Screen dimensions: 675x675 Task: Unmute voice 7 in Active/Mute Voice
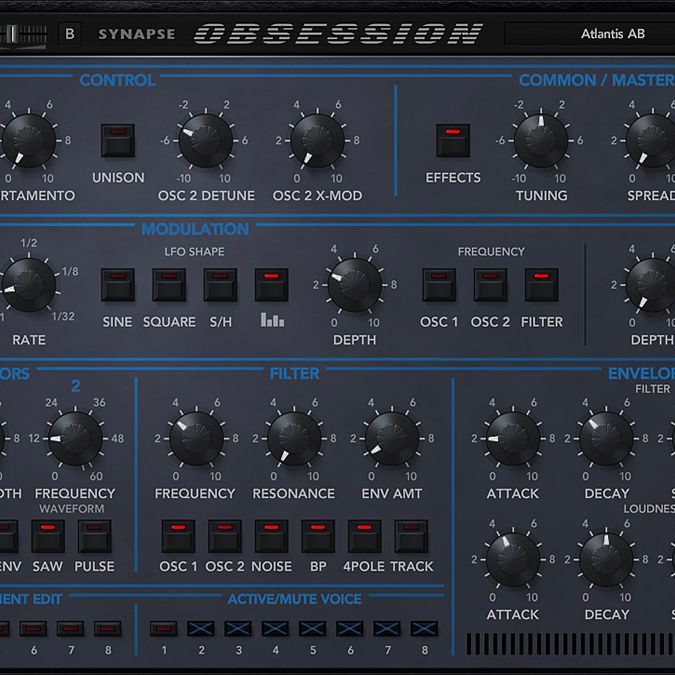point(387,629)
